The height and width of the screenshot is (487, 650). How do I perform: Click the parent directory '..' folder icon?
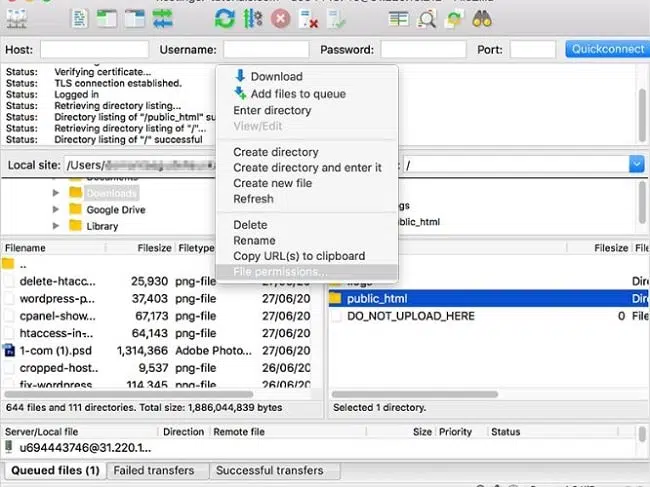click(8, 264)
